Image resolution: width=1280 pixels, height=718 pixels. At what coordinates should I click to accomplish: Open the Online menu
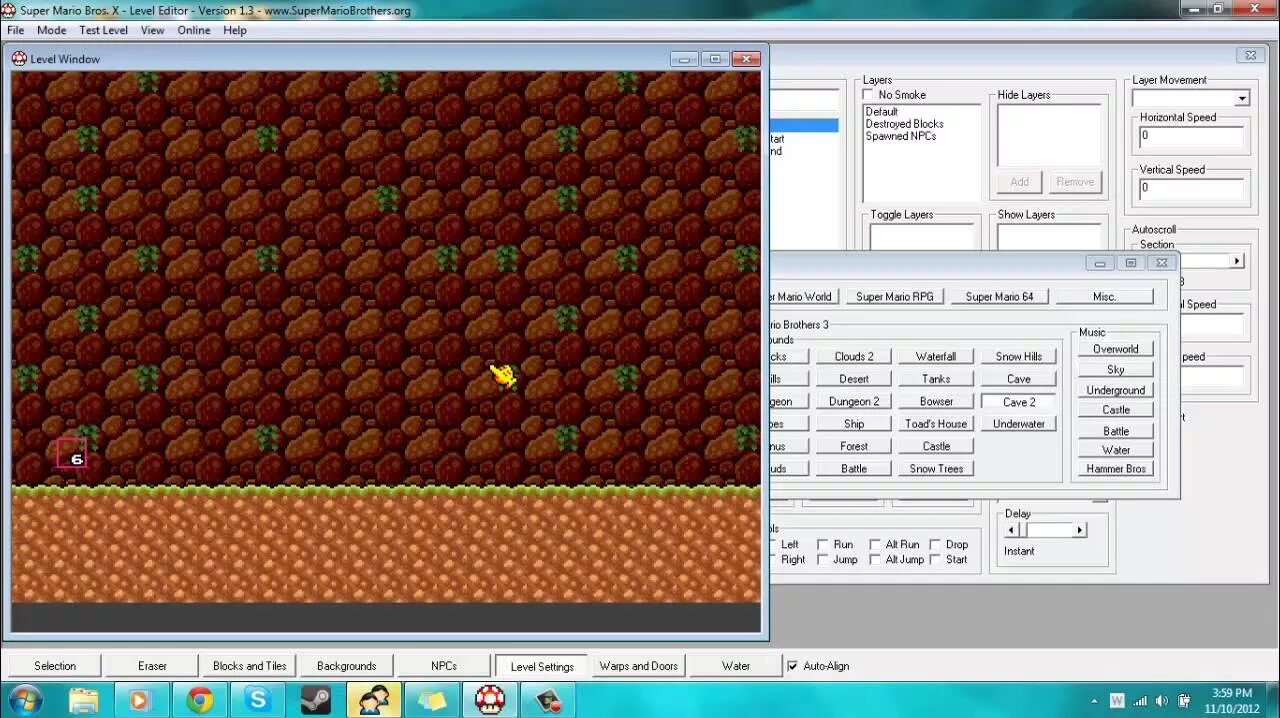click(x=194, y=30)
